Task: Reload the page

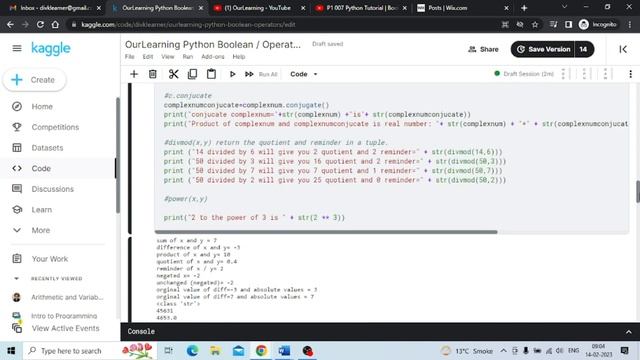Action: [40, 24]
